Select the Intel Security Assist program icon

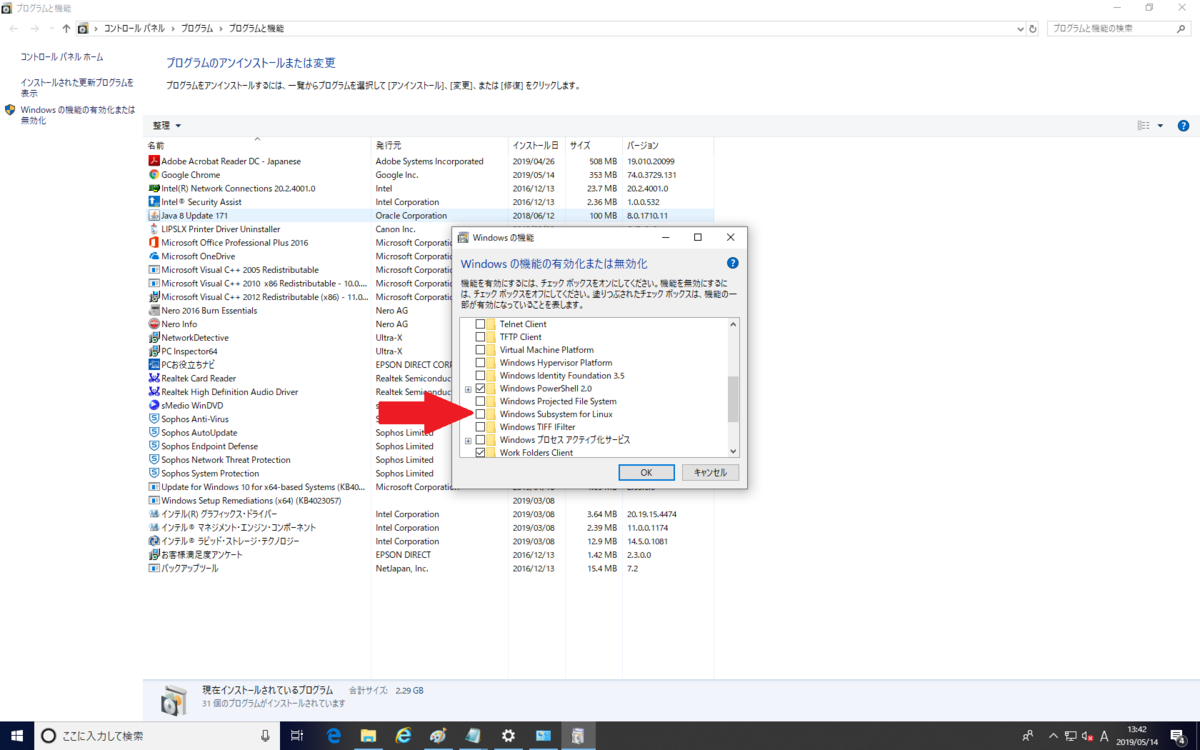coord(154,202)
